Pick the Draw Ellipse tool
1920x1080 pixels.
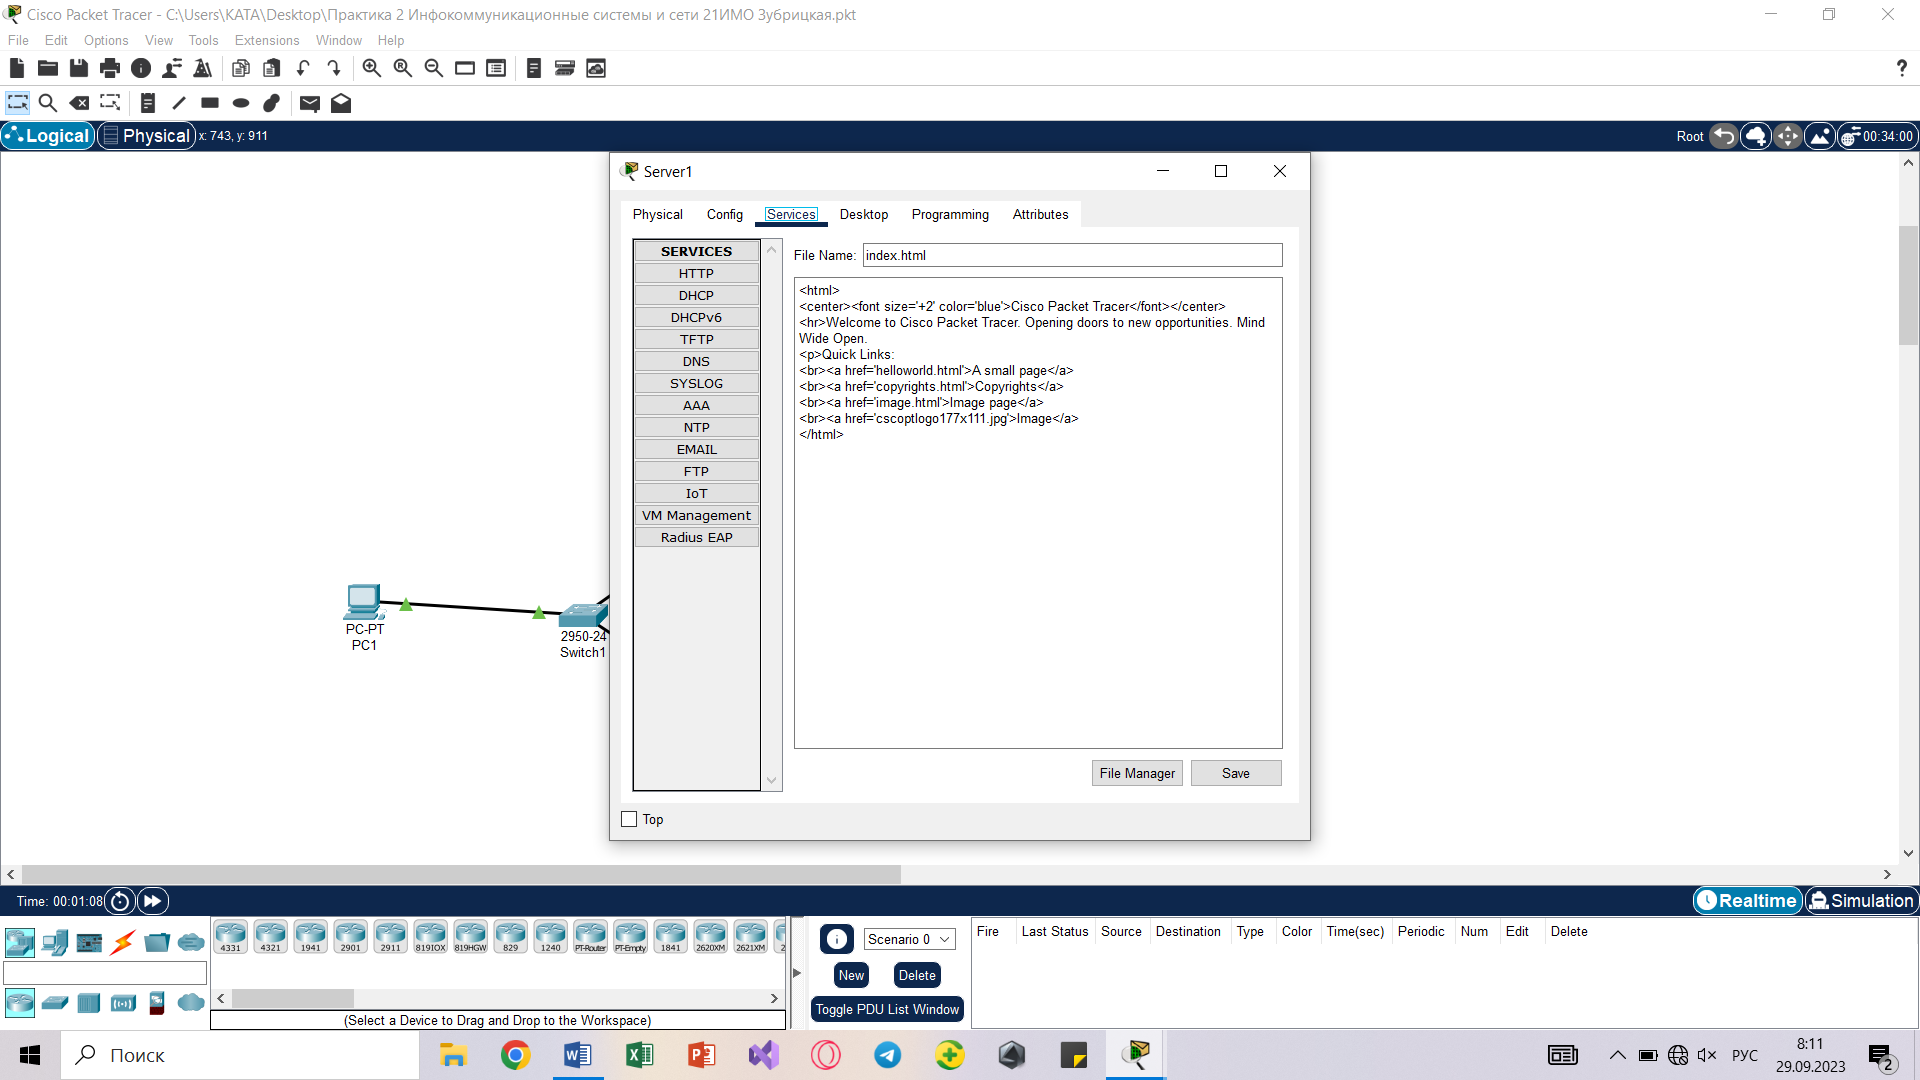click(241, 103)
